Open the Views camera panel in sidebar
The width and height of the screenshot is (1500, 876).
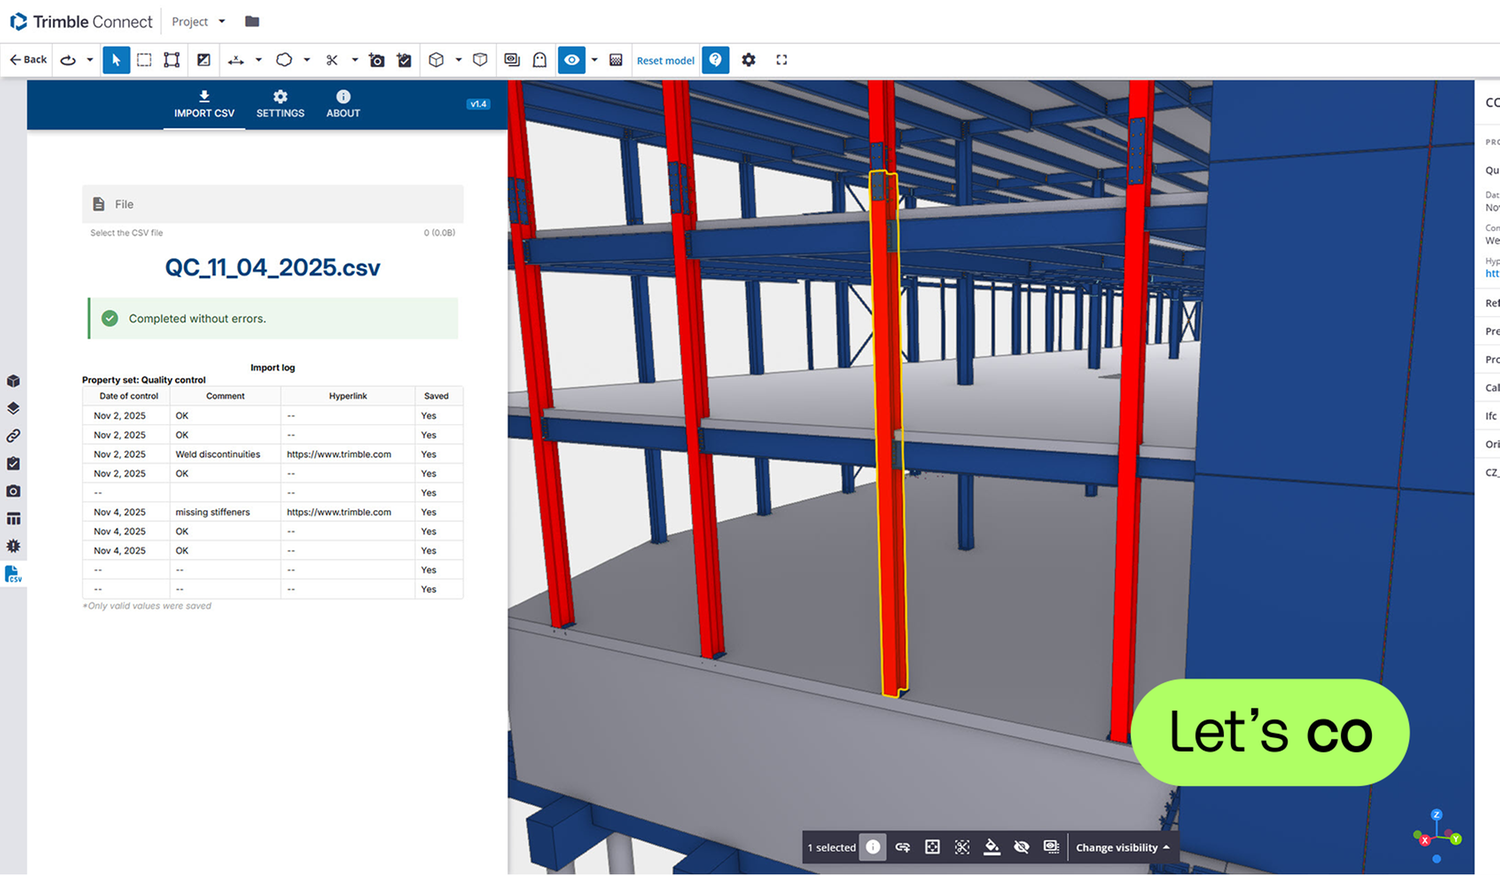[13, 491]
